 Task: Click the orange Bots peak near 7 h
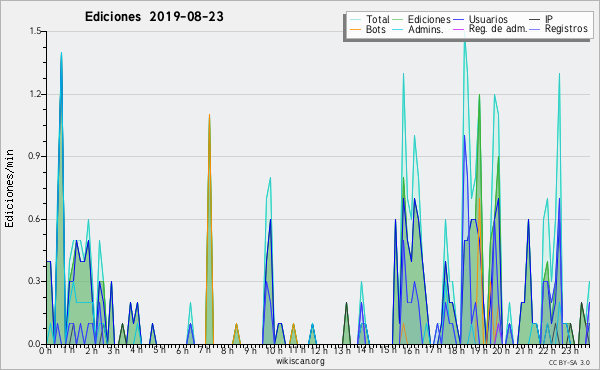click(209, 115)
